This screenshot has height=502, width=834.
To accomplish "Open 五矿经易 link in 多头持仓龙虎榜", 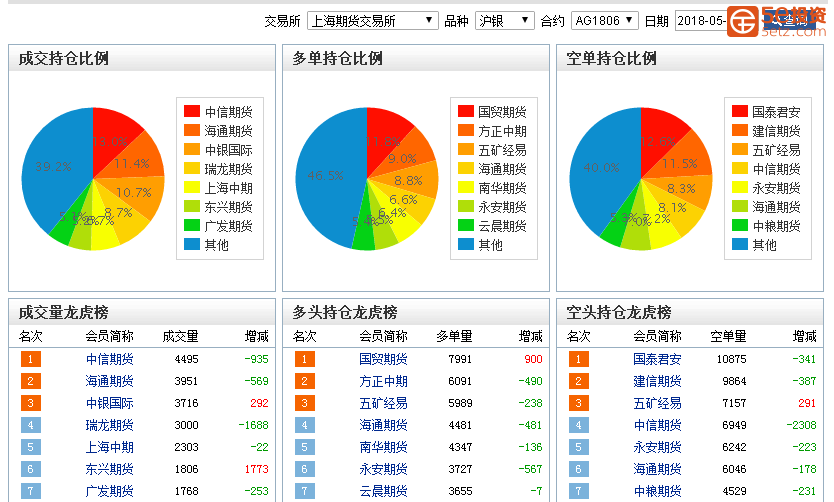I will pyautogui.click(x=383, y=403).
